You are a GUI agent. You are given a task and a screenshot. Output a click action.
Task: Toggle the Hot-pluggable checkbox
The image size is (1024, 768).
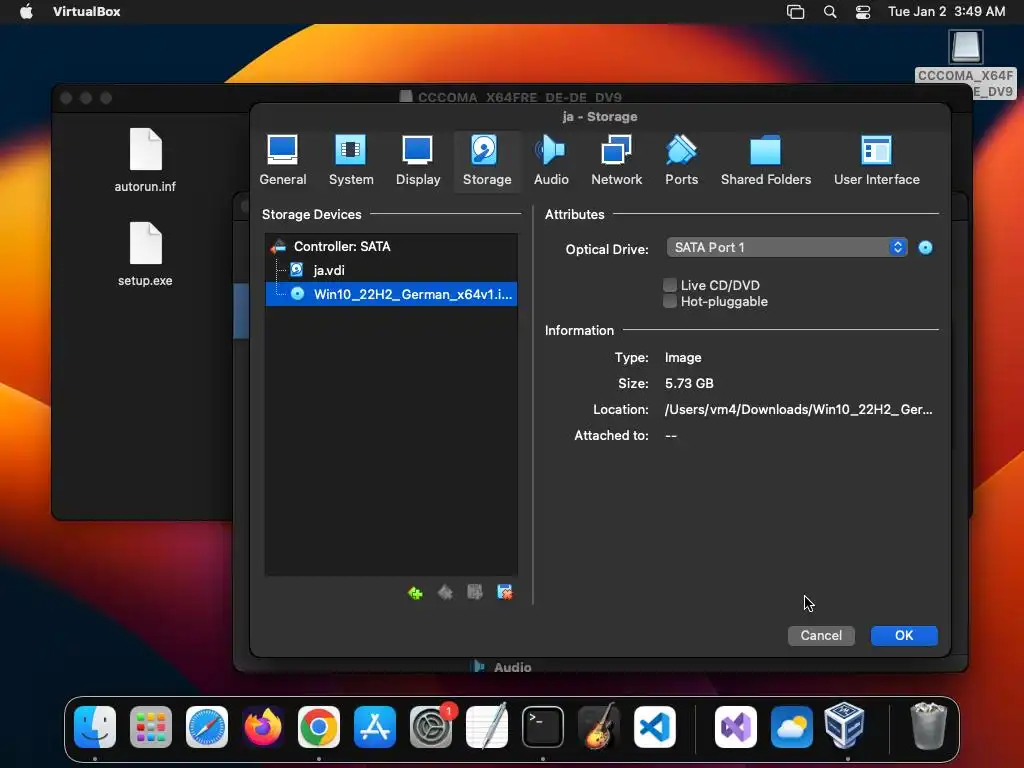click(669, 301)
